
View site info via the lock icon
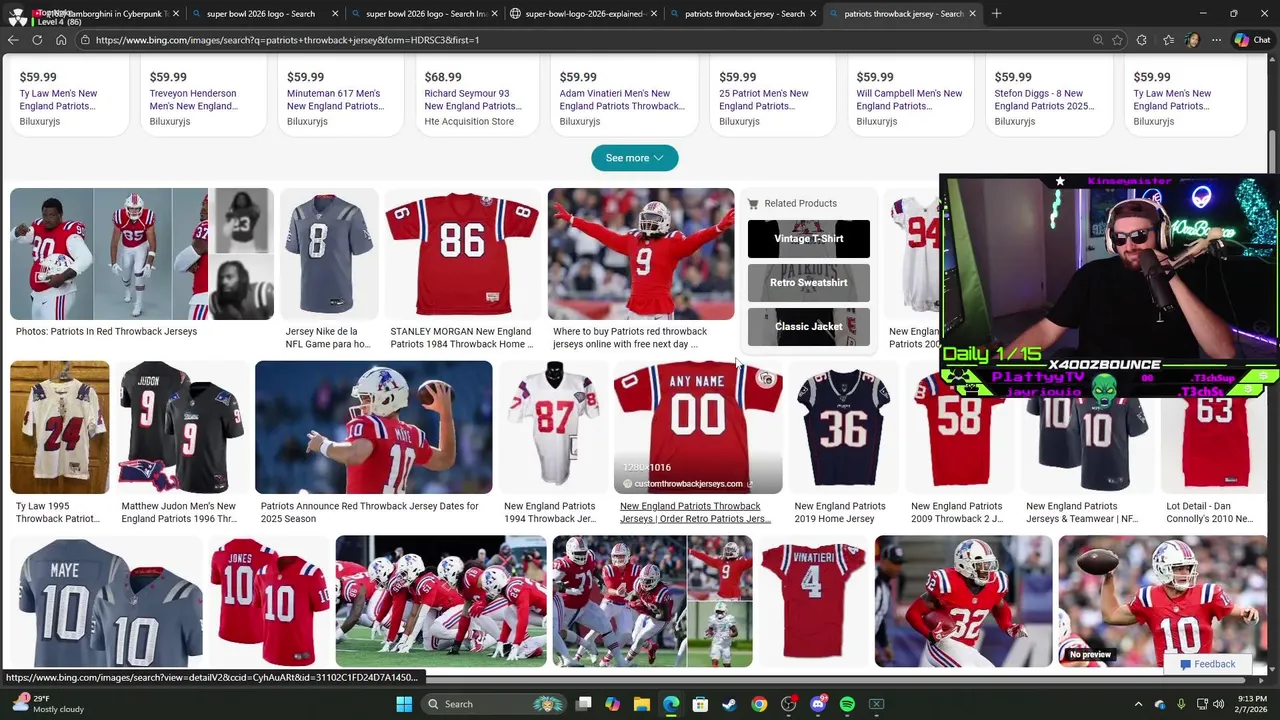pyautogui.click(x=86, y=40)
